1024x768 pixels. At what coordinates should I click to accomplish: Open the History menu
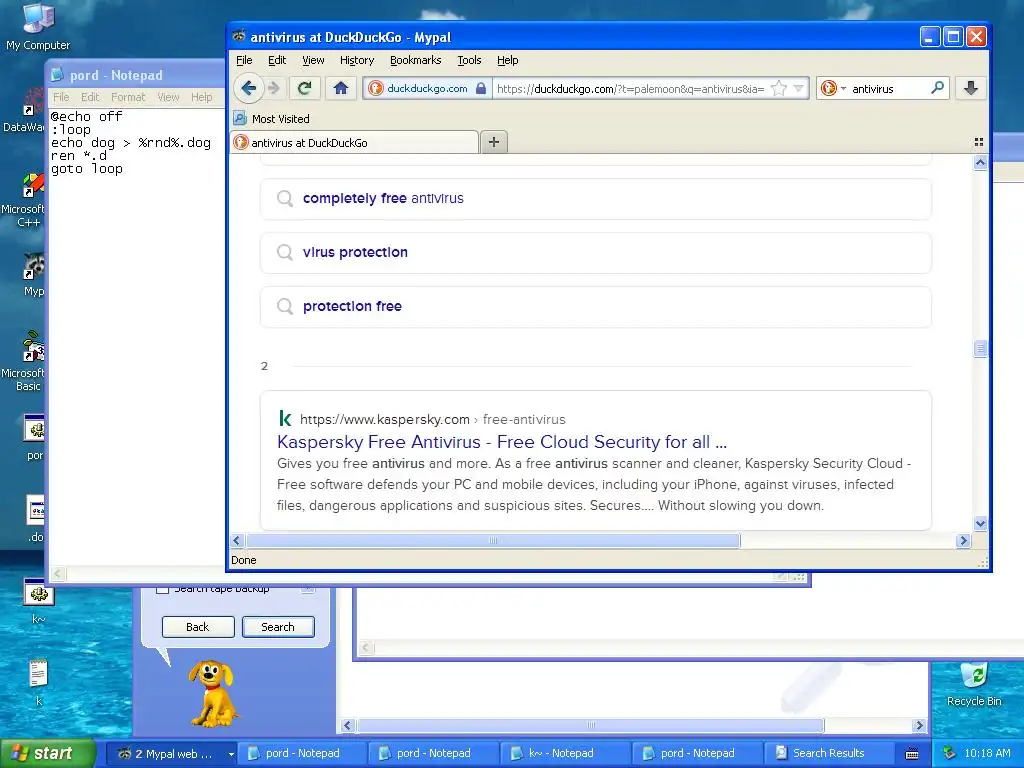pyautogui.click(x=357, y=60)
